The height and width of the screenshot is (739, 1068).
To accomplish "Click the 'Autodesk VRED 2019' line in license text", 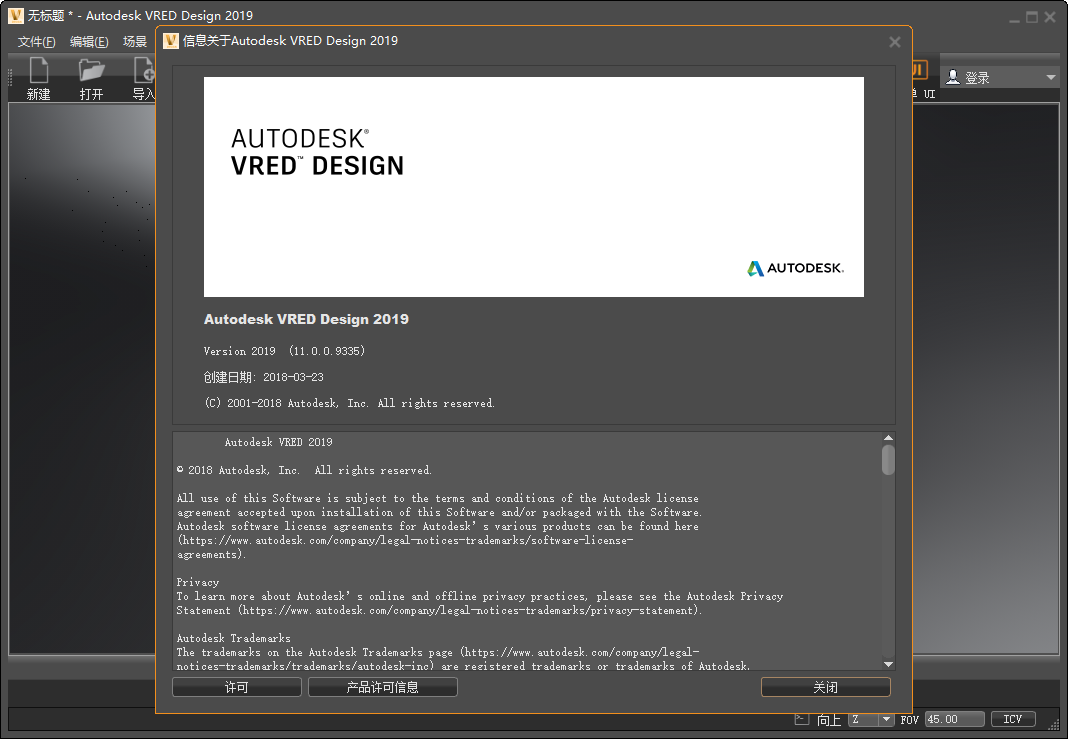I will [x=279, y=442].
